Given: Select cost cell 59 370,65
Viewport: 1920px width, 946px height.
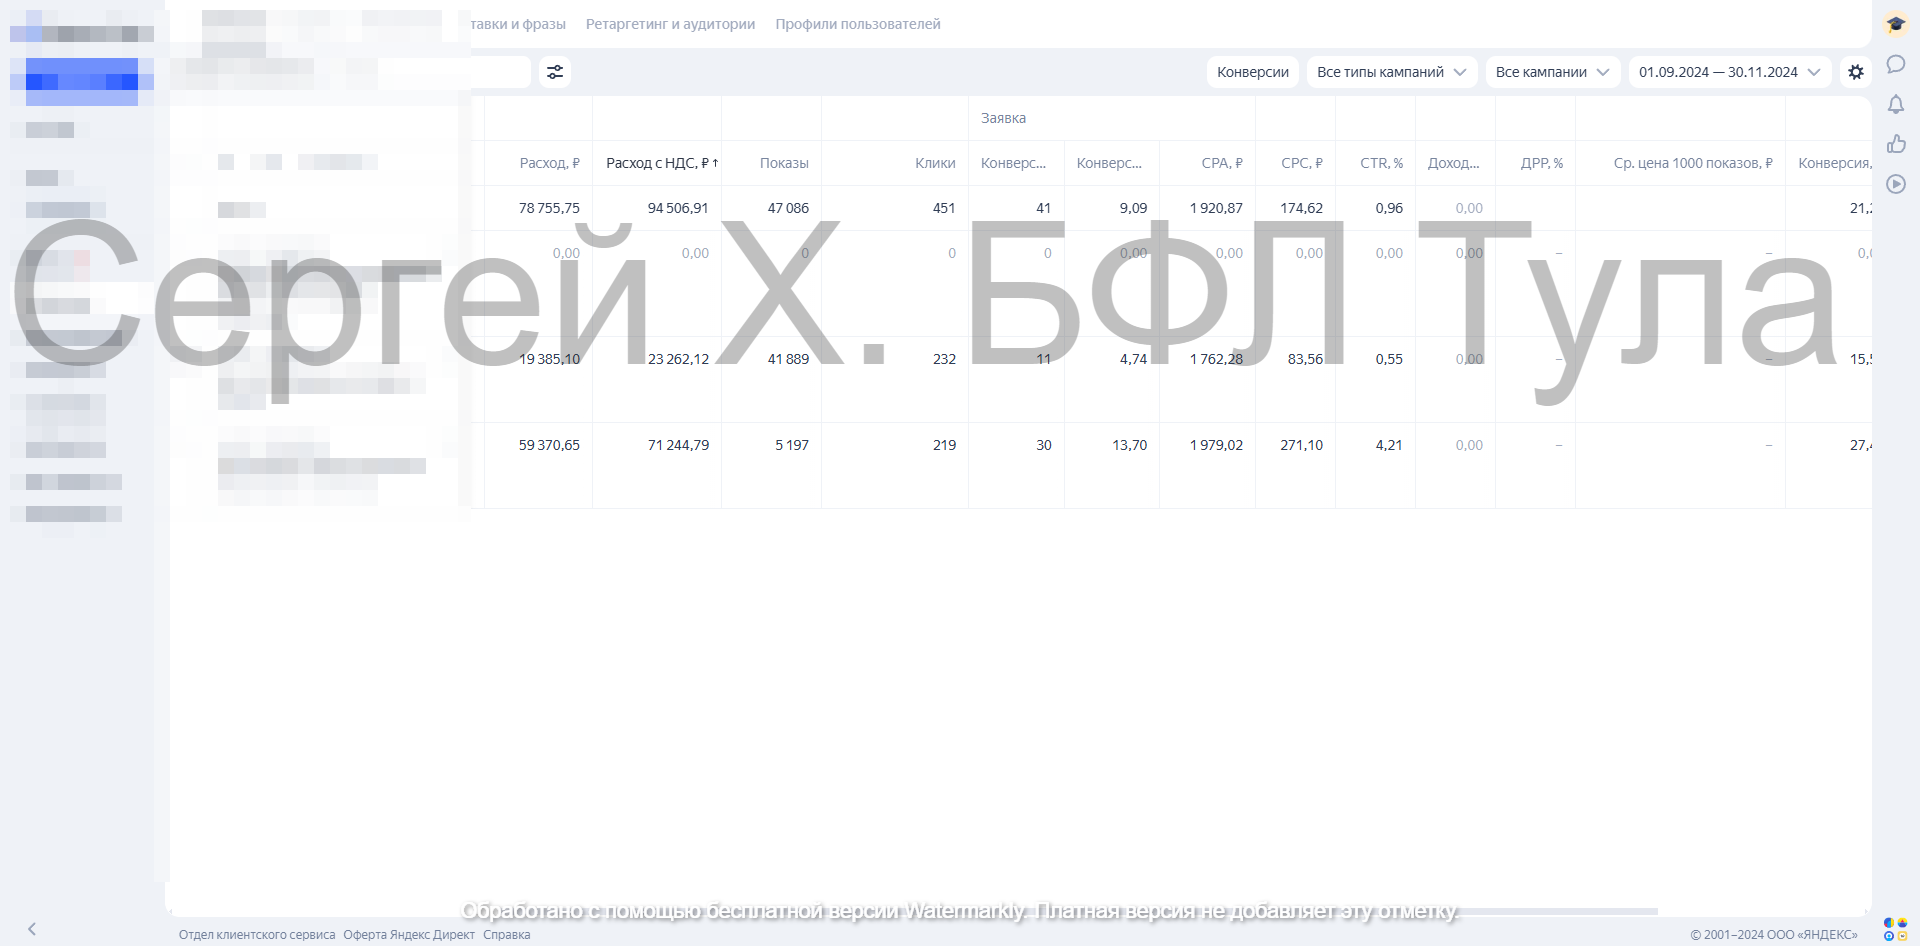Looking at the screenshot, I should [549, 445].
